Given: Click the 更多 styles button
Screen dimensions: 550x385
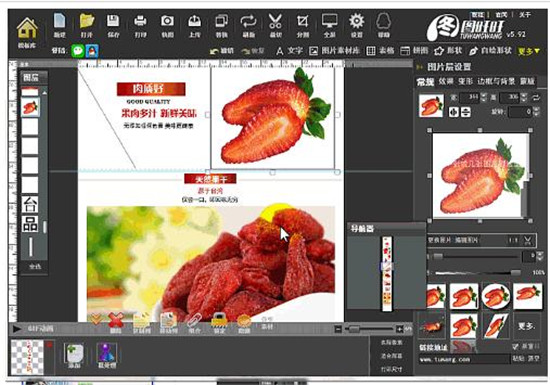Looking at the screenshot, I should pyautogui.click(x=526, y=326).
